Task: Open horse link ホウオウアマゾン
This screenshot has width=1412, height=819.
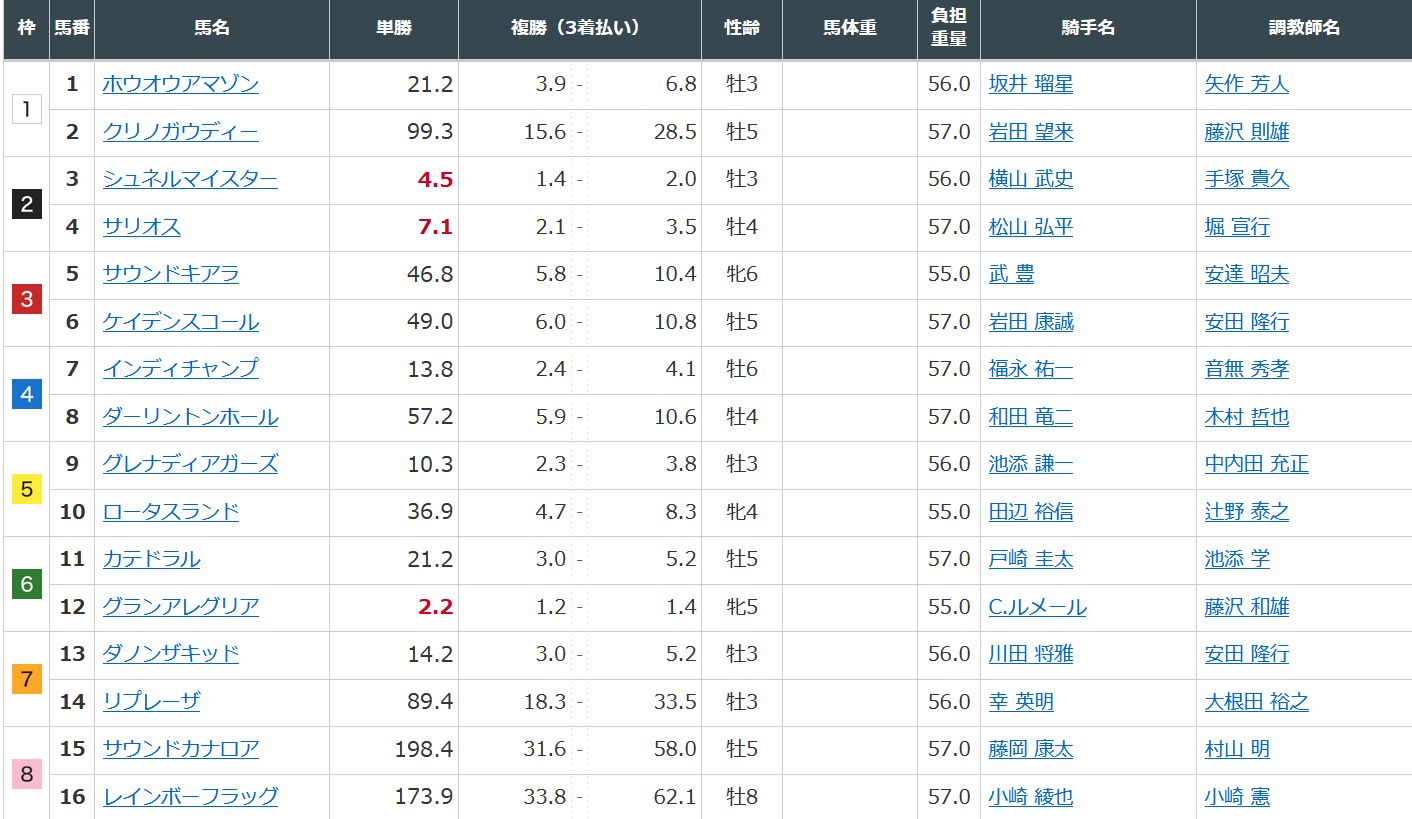Action: pos(180,84)
